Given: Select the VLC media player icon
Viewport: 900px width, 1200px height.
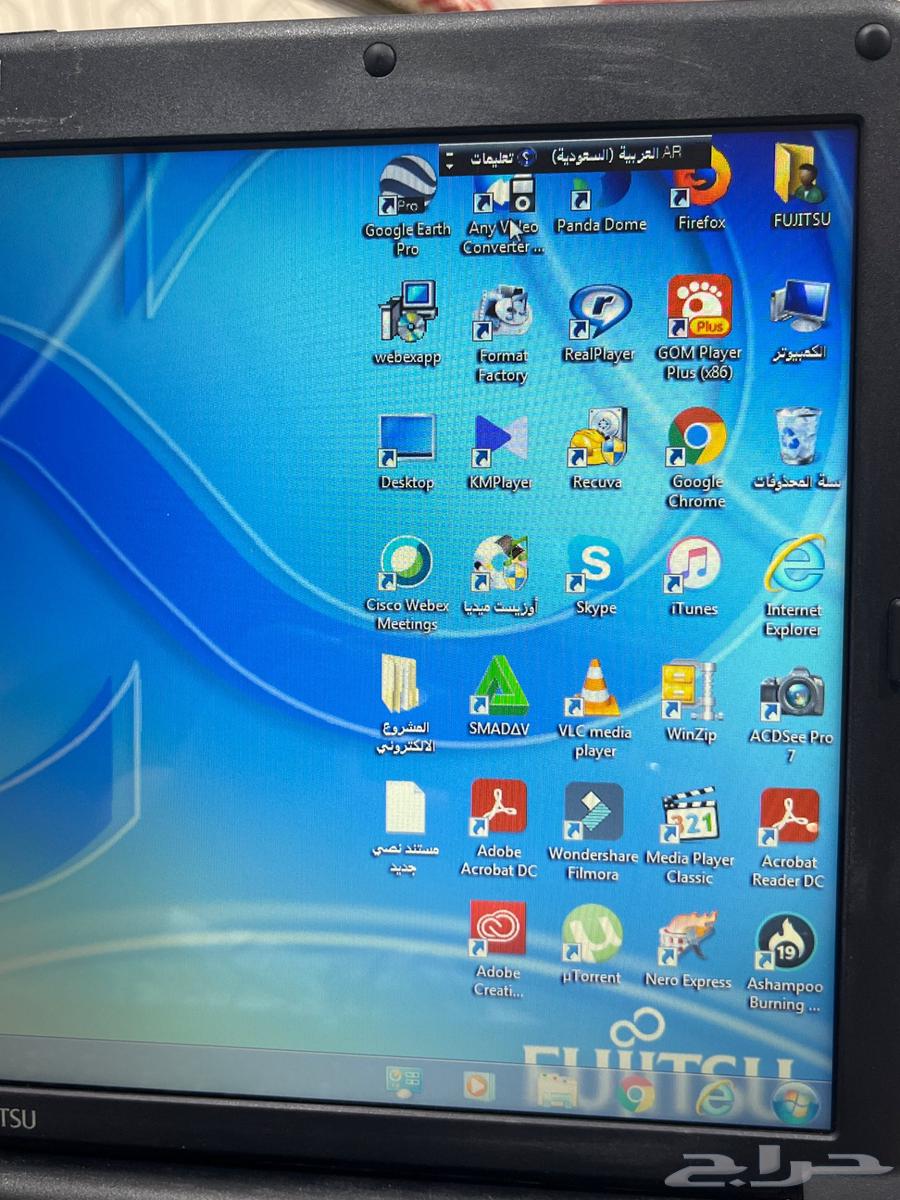Looking at the screenshot, I should coord(595,708).
